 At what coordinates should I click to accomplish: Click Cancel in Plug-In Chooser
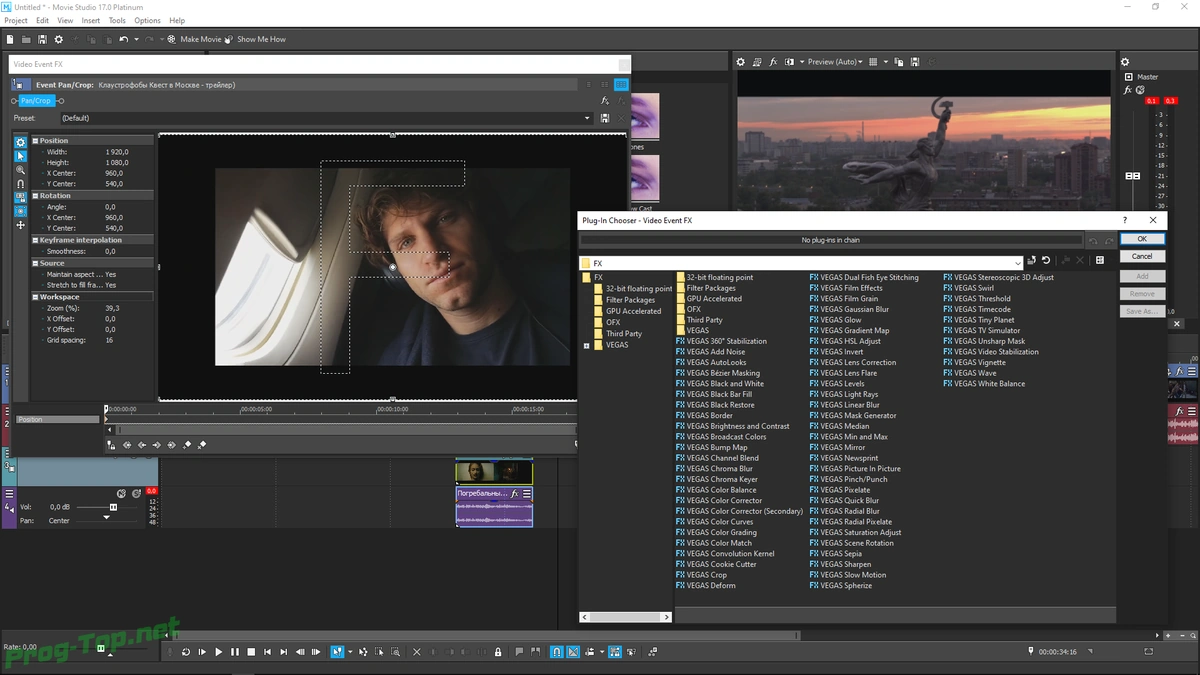(x=1142, y=256)
